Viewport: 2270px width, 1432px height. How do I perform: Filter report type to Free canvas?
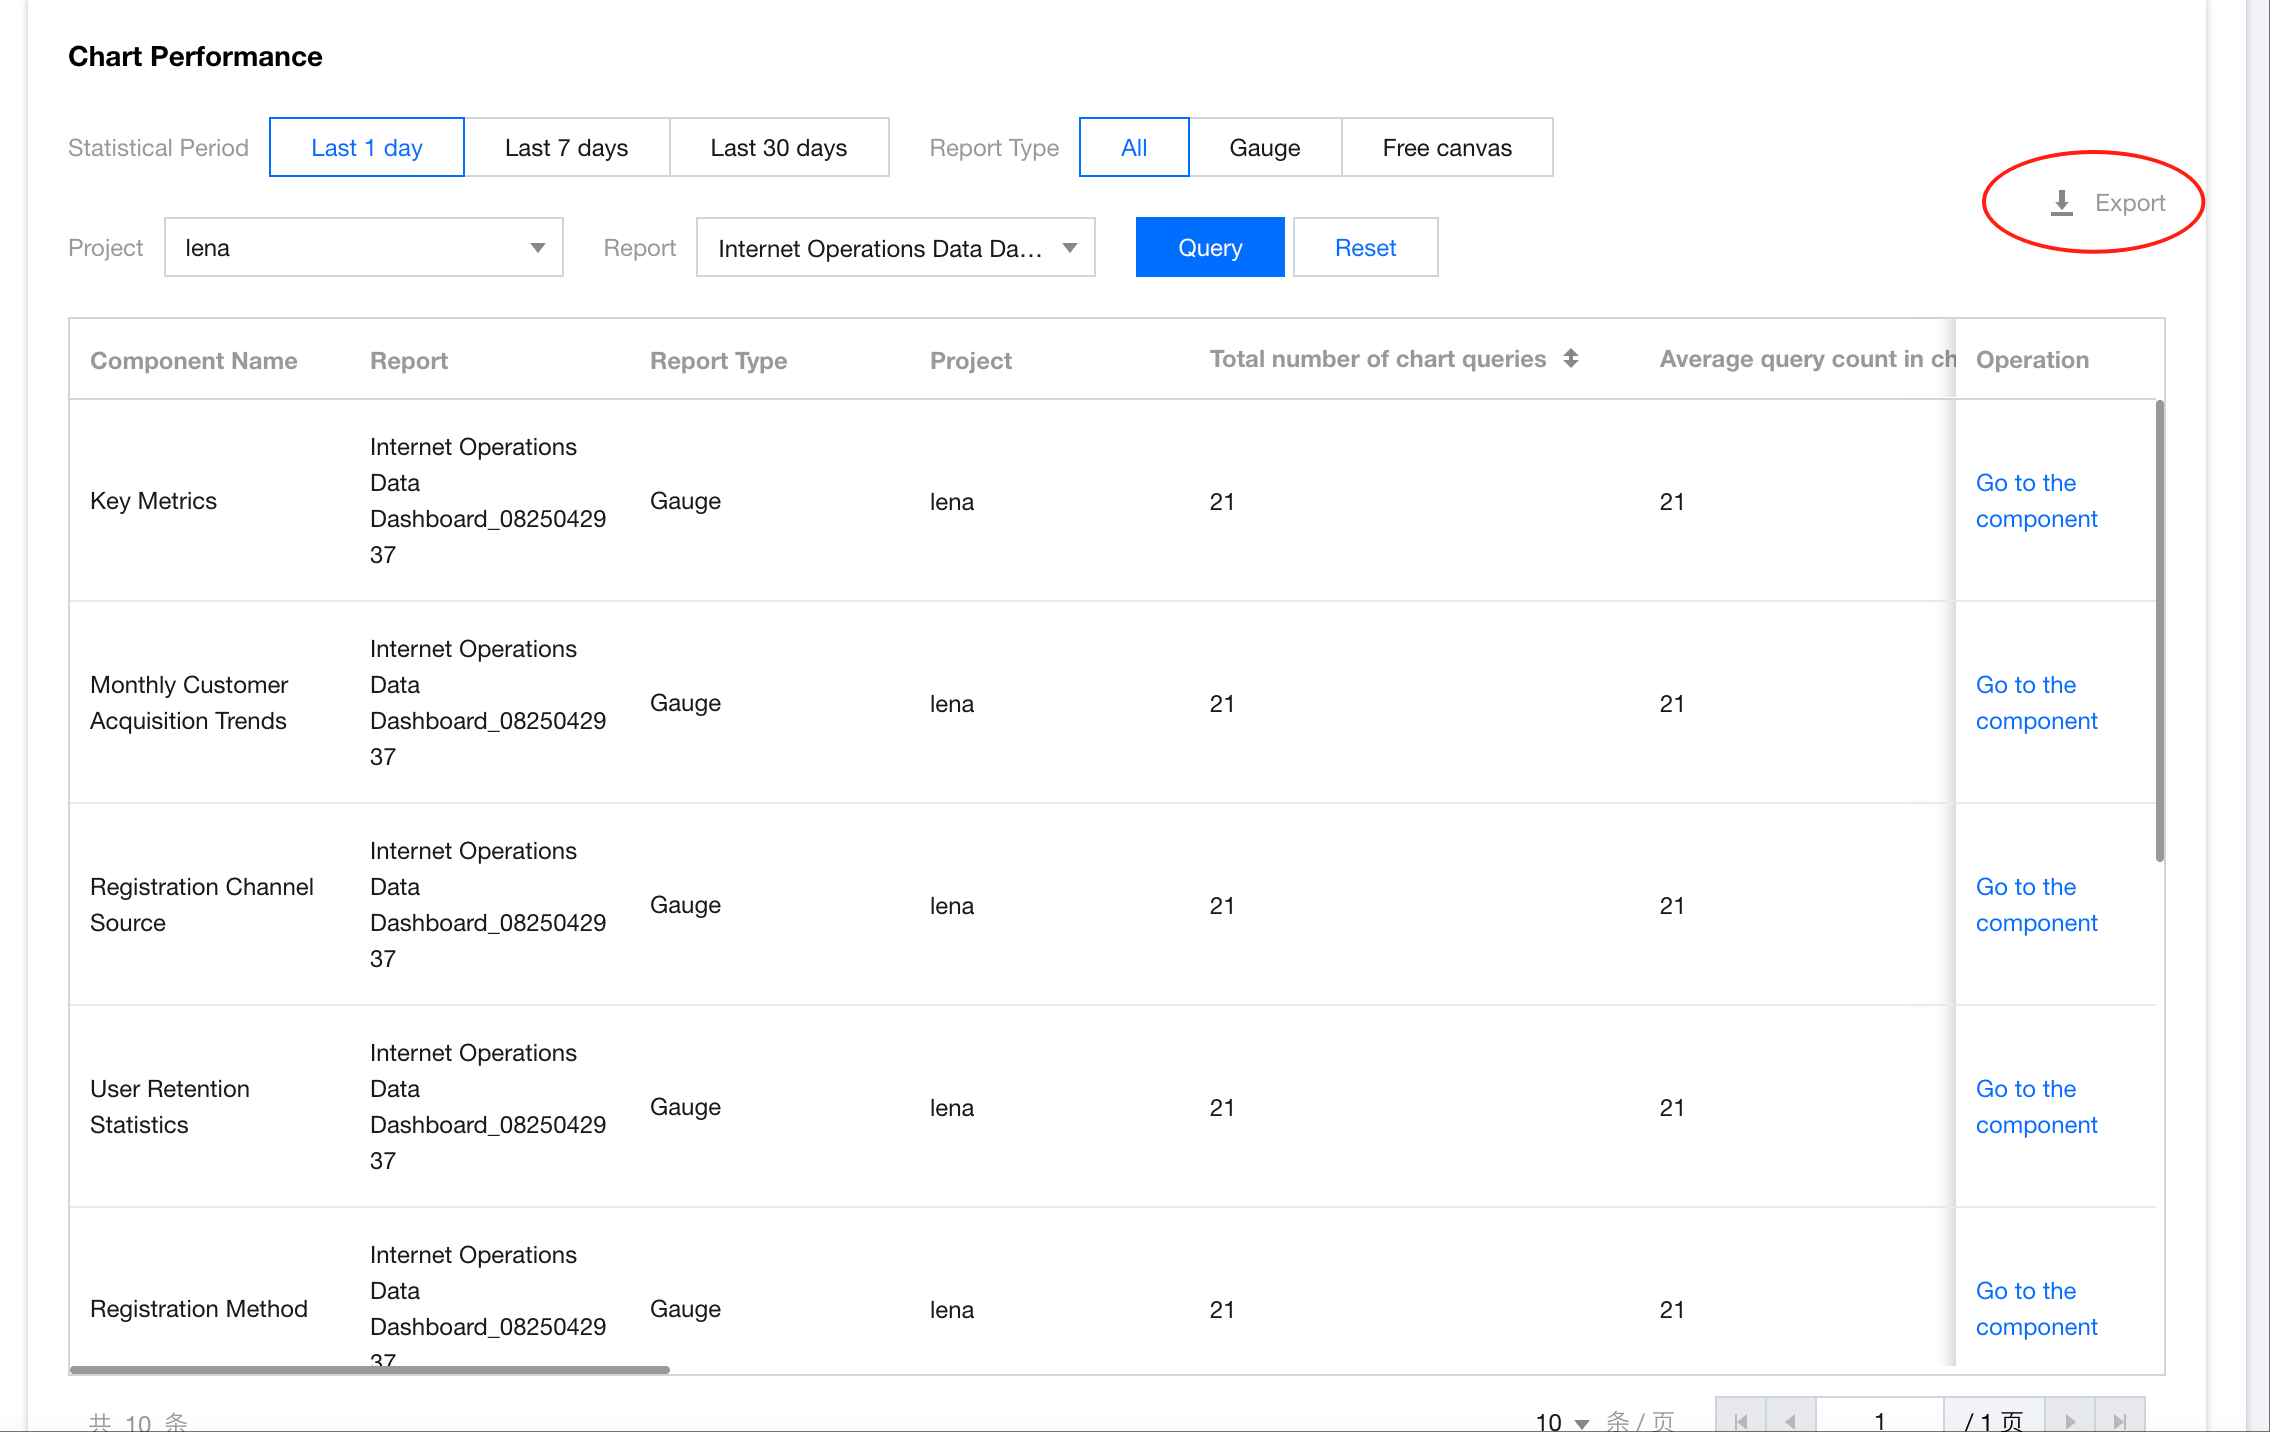coord(1446,148)
